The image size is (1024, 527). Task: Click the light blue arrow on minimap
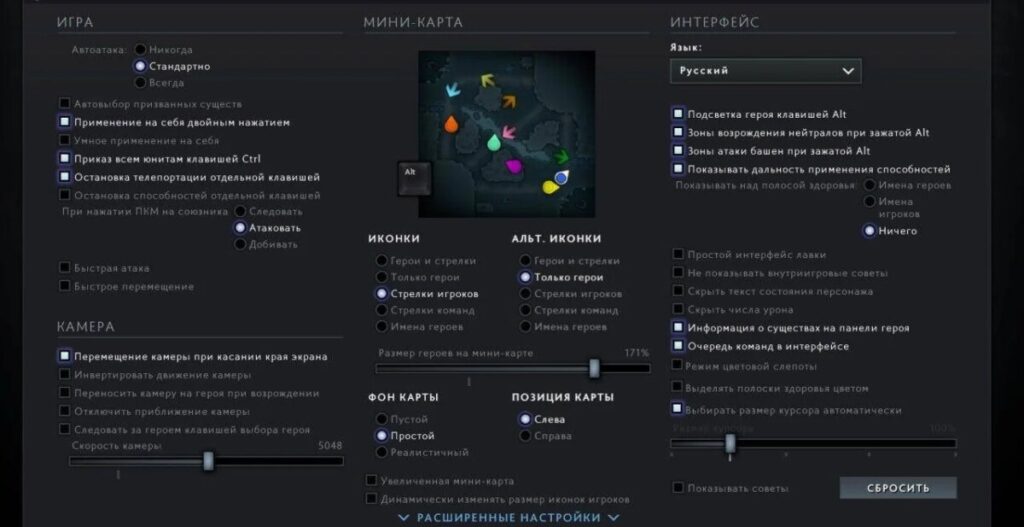[453, 91]
